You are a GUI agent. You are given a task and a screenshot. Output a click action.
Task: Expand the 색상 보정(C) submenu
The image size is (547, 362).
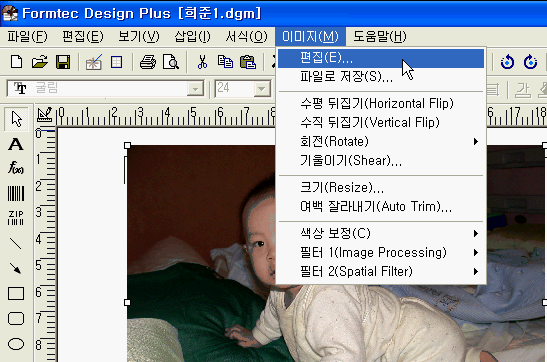point(381,233)
